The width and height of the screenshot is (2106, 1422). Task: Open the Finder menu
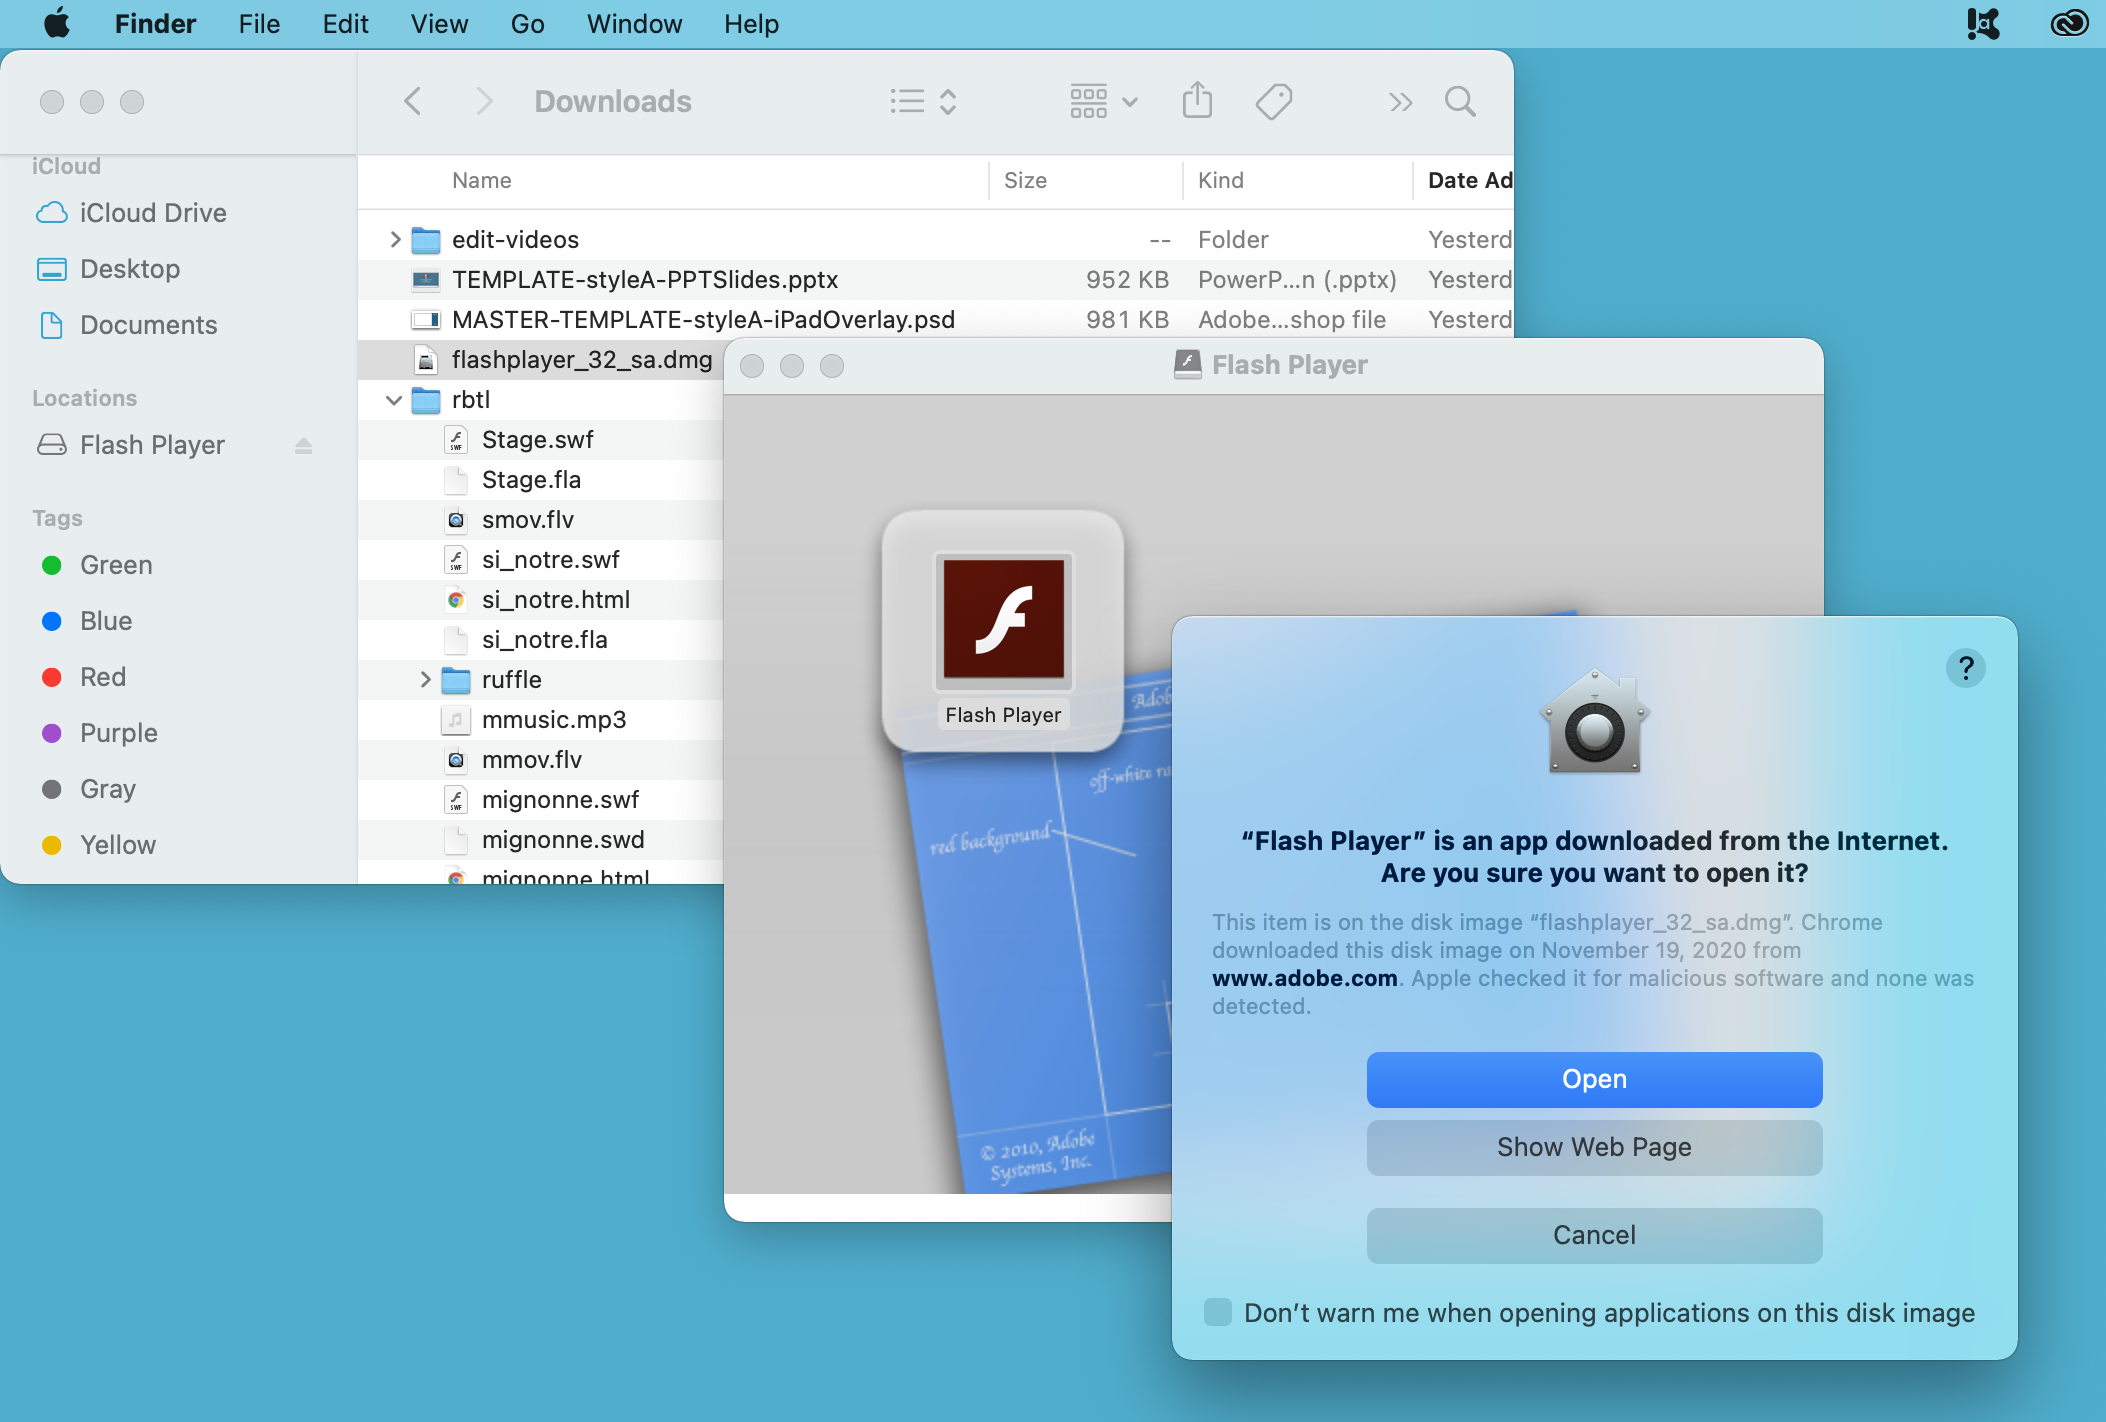click(155, 23)
